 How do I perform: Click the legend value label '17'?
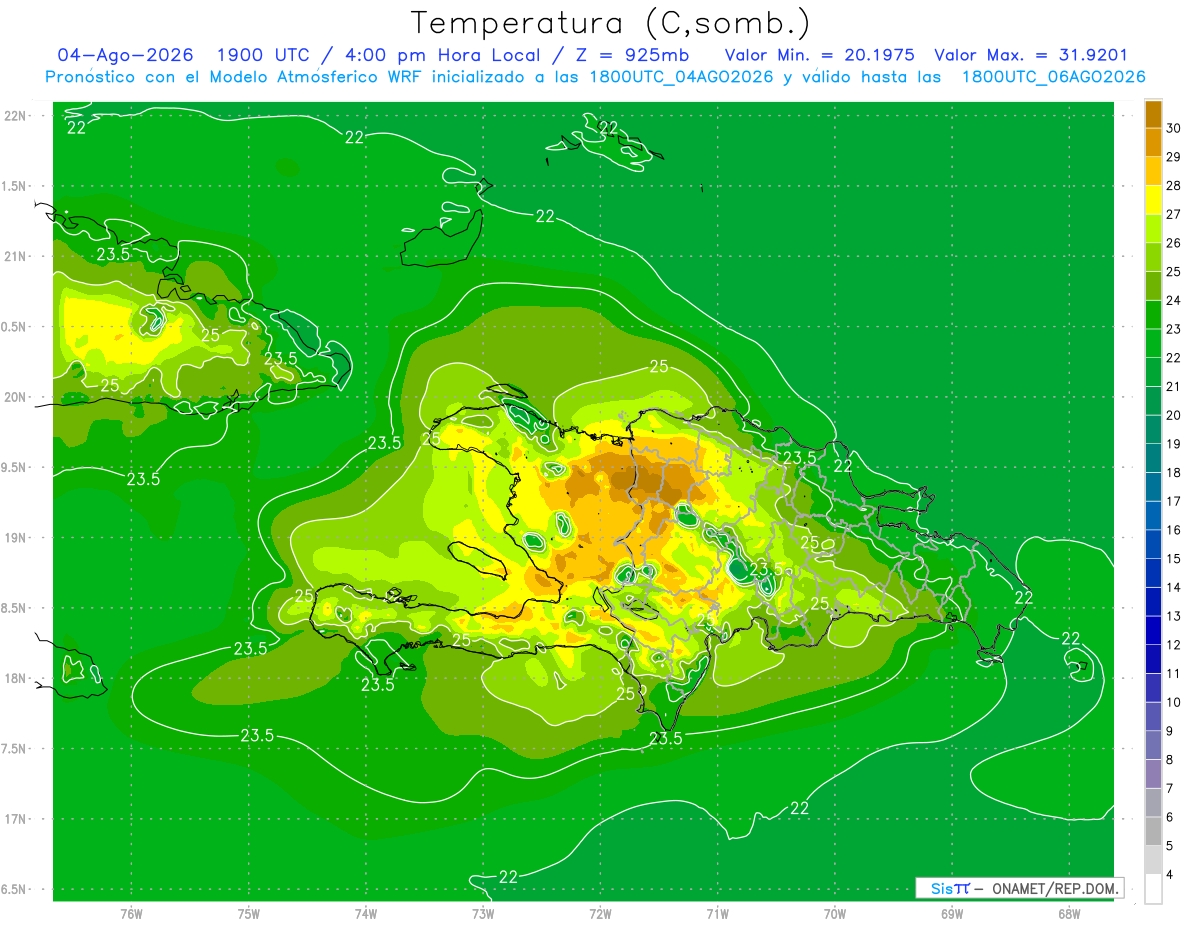coord(1175,502)
